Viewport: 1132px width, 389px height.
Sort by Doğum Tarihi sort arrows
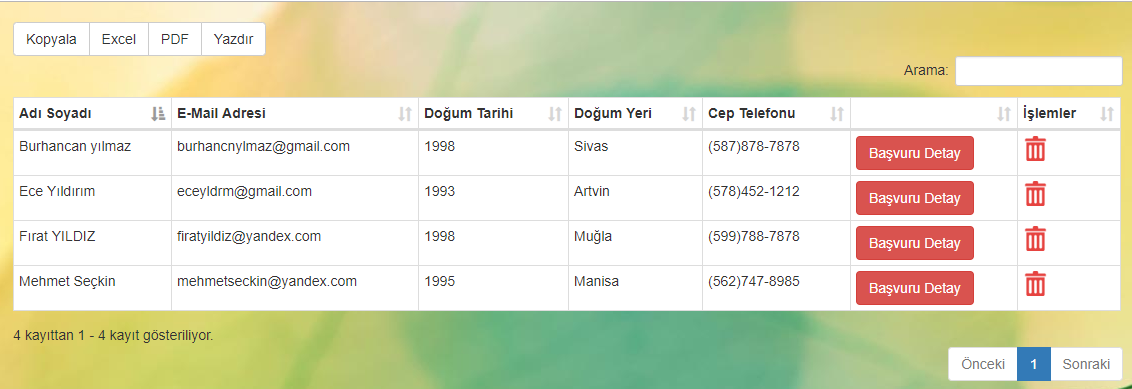click(555, 113)
